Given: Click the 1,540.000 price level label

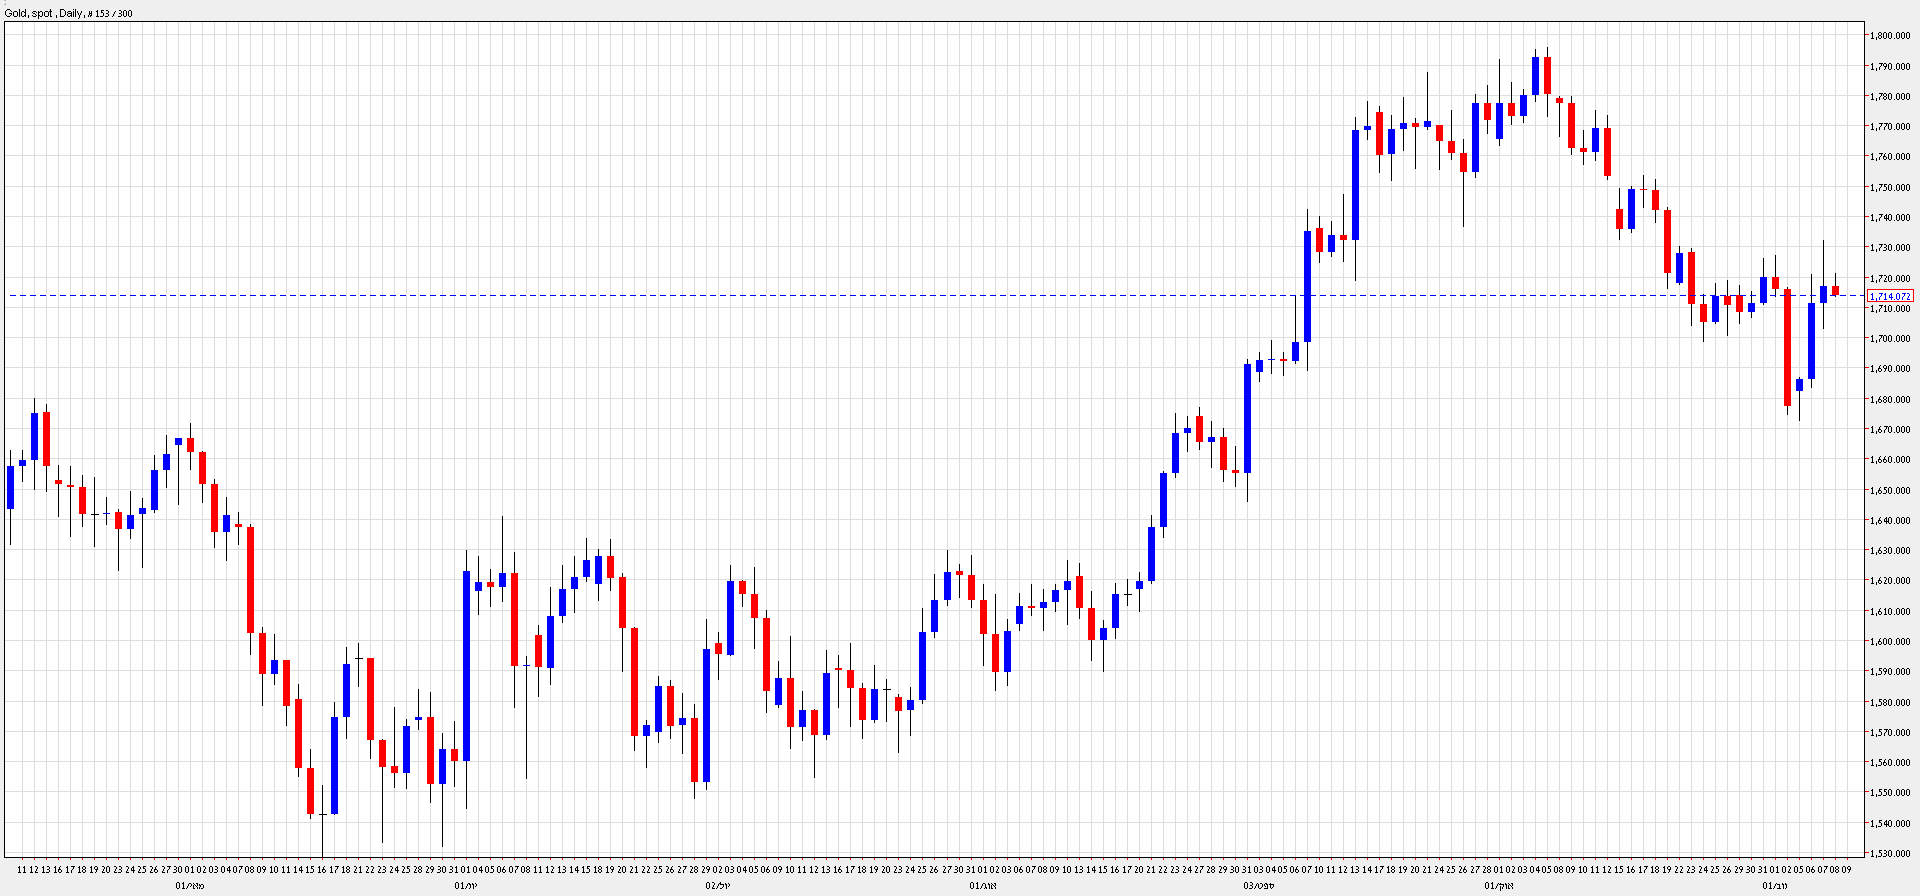Looking at the screenshot, I should click(x=1890, y=824).
